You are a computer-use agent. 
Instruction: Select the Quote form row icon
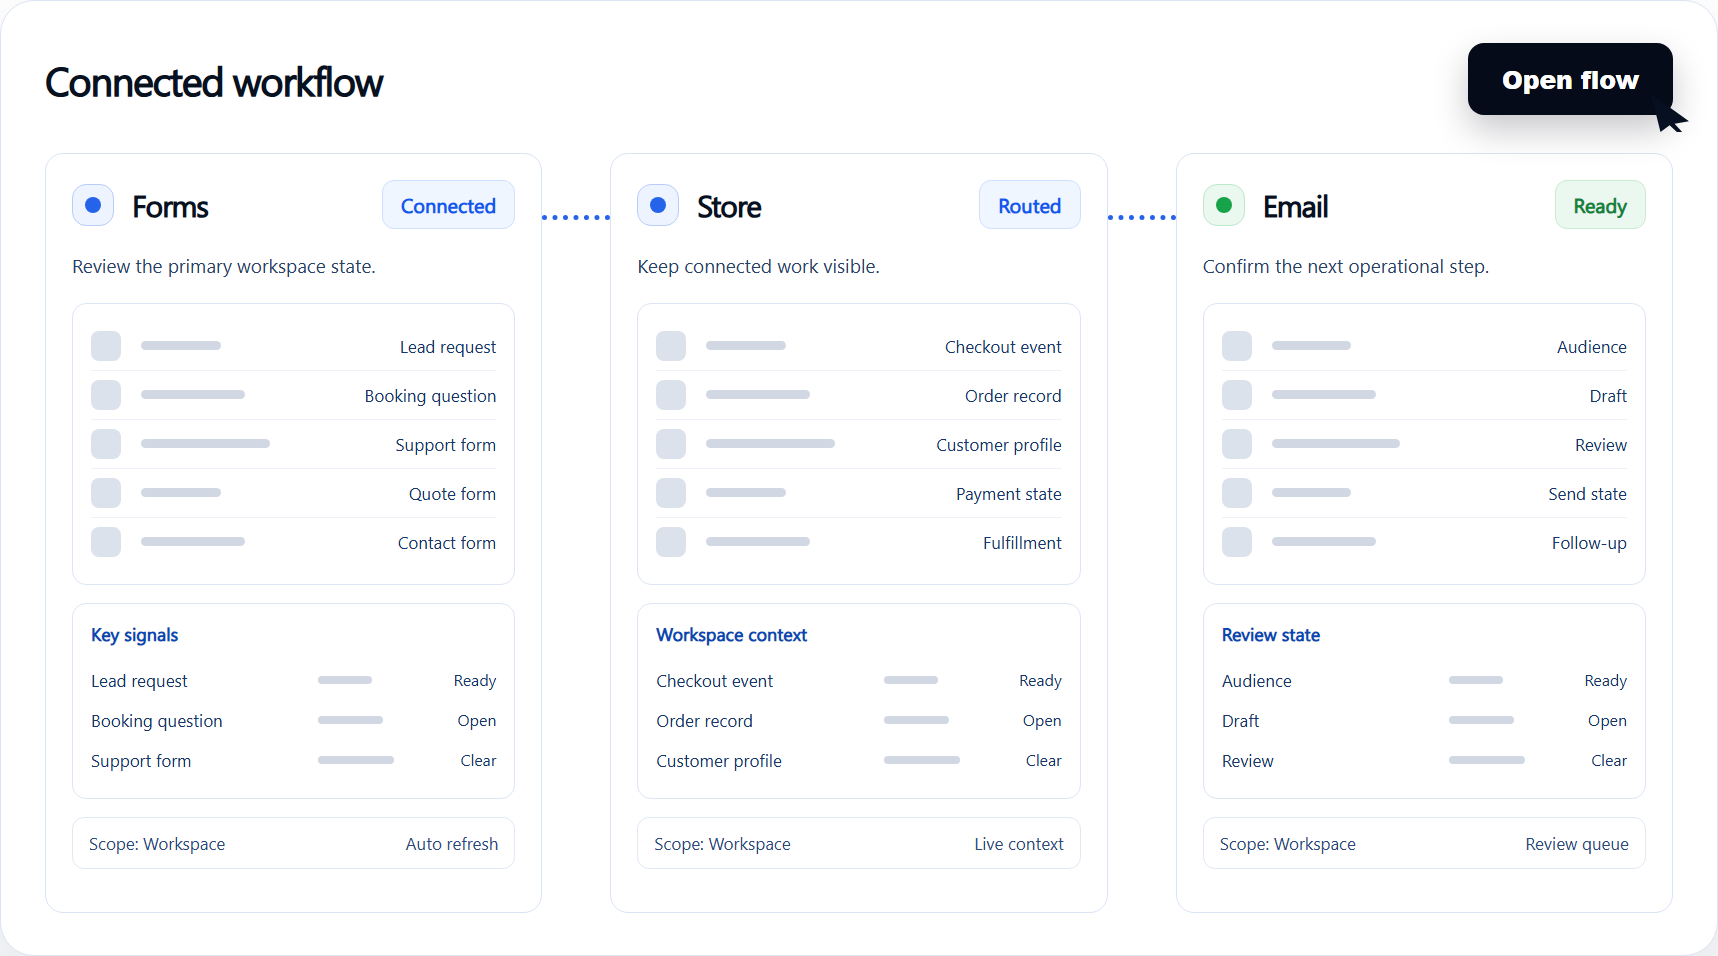pos(106,493)
